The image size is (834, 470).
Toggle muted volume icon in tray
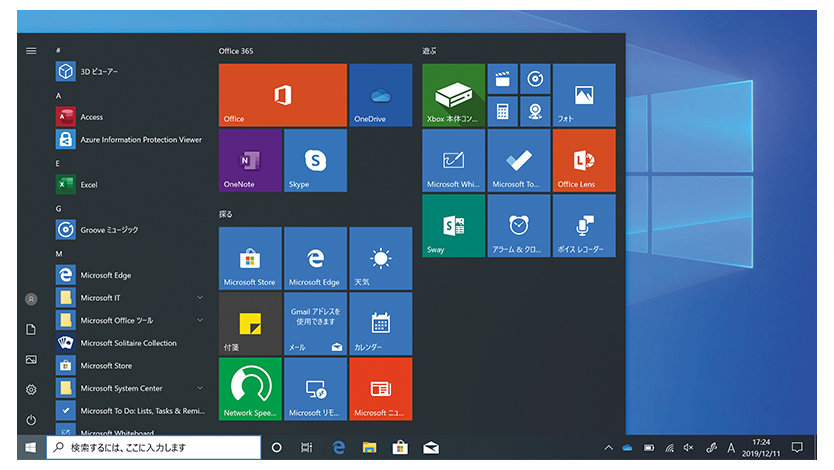(x=689, y=448)
